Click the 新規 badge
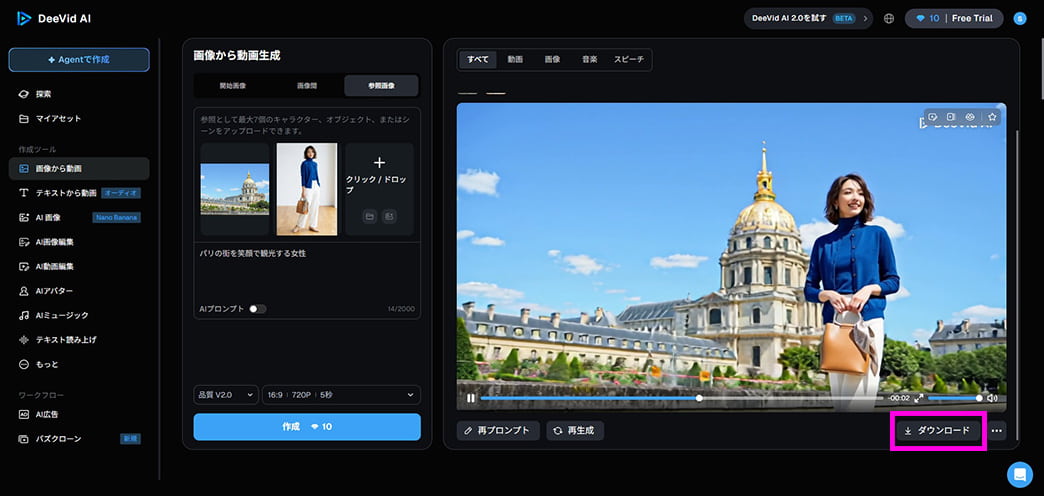This screenshot has width=1044, height=496. (130, 439)
